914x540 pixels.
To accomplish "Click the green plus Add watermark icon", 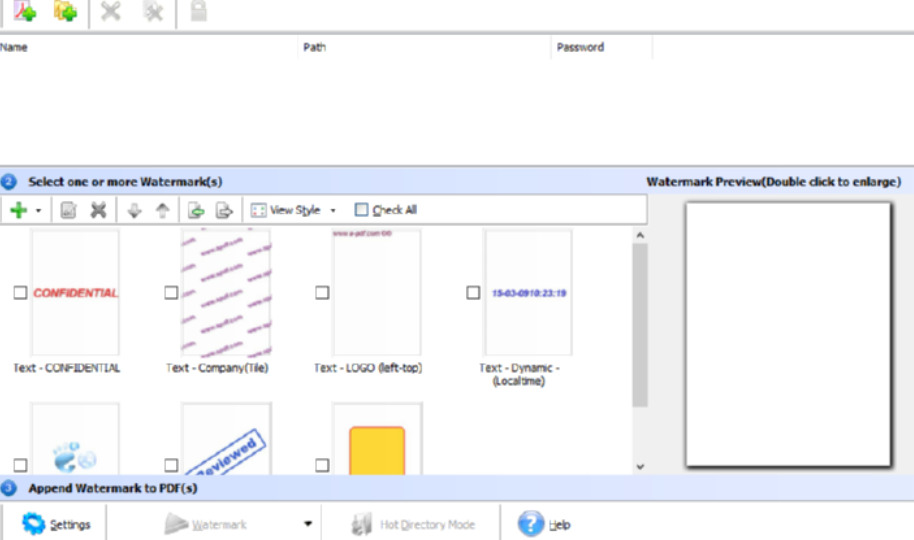I will click(19, 210).
